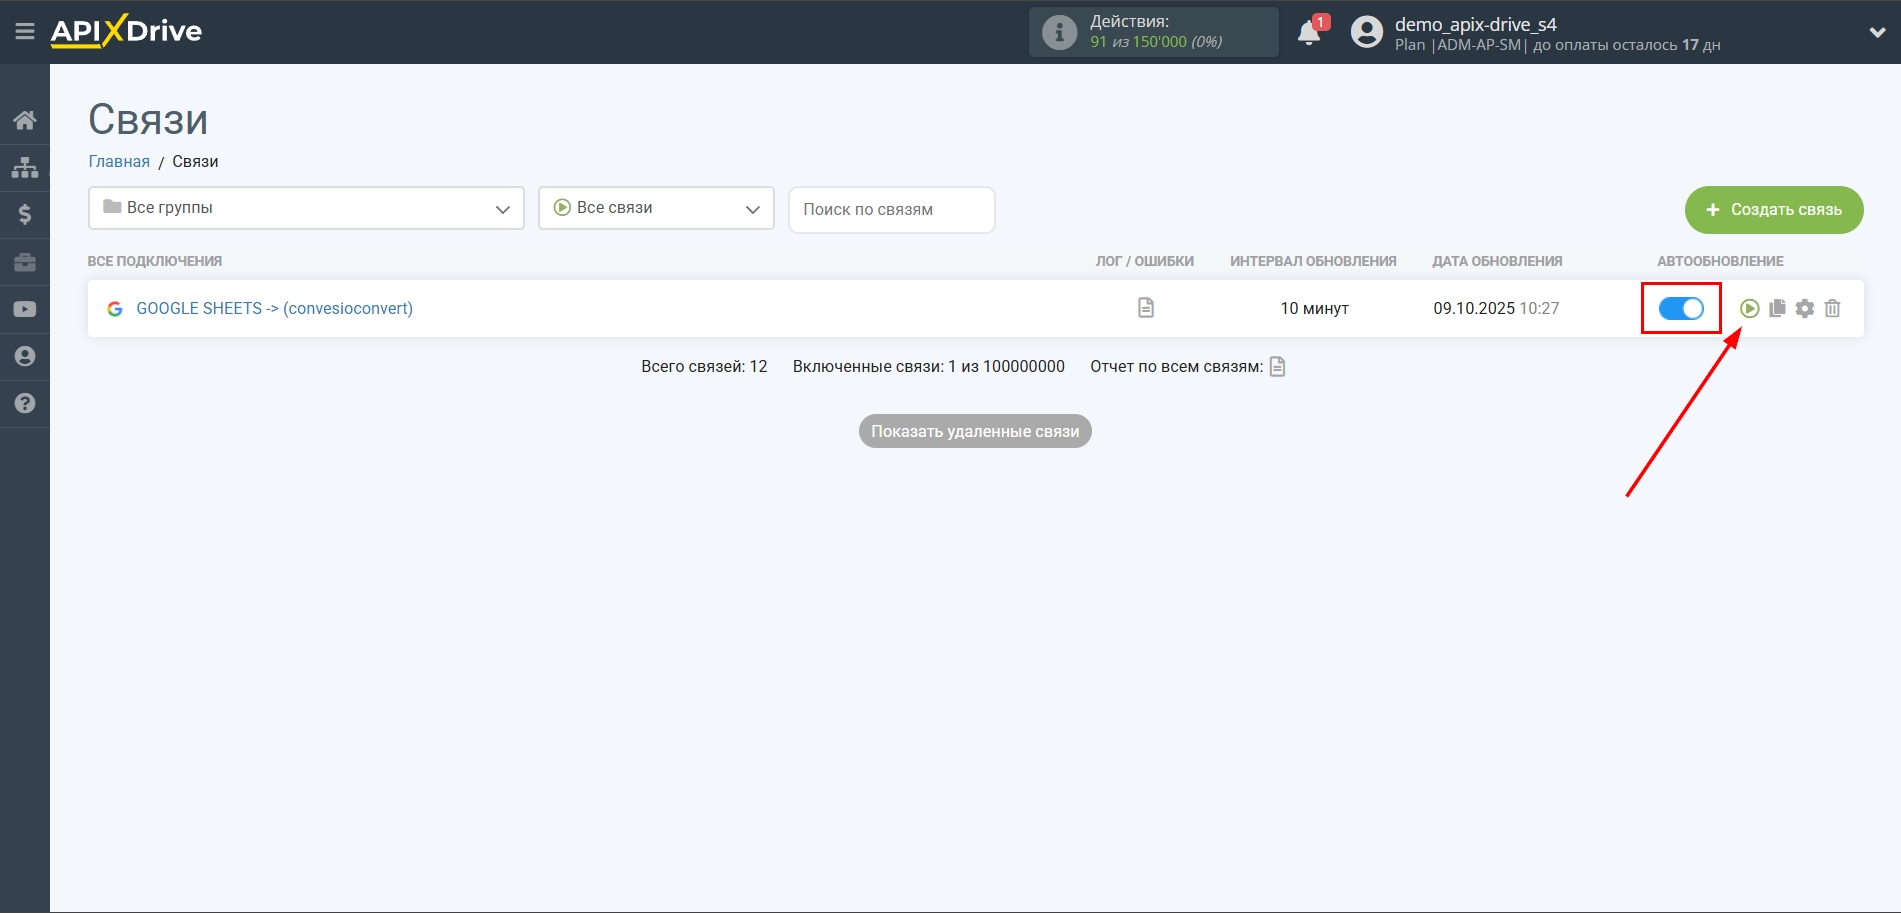The height and width of the screenshot is (913, 1901).
Task: Open the 'Все группы' dropdown
Action: 306,208
